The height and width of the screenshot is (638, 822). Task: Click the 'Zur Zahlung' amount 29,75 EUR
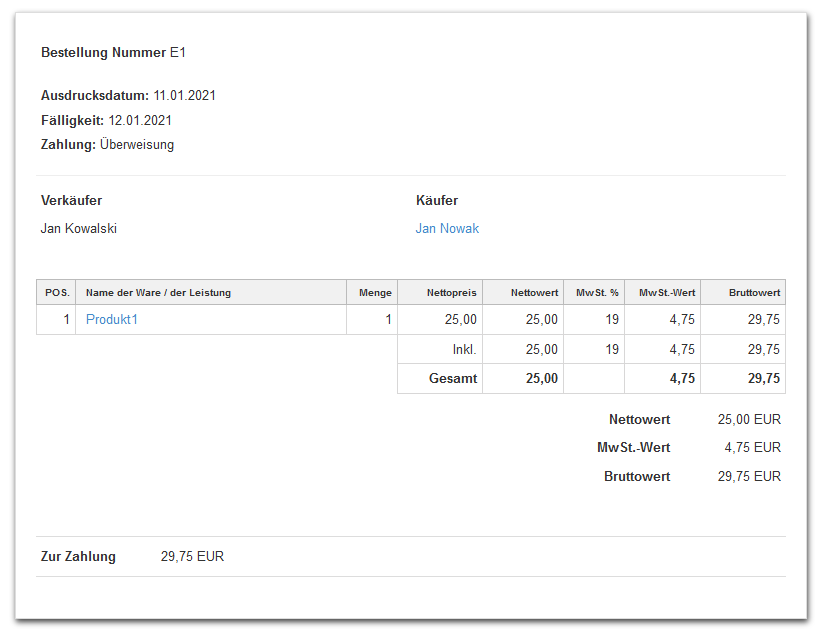tap(192, 557)
